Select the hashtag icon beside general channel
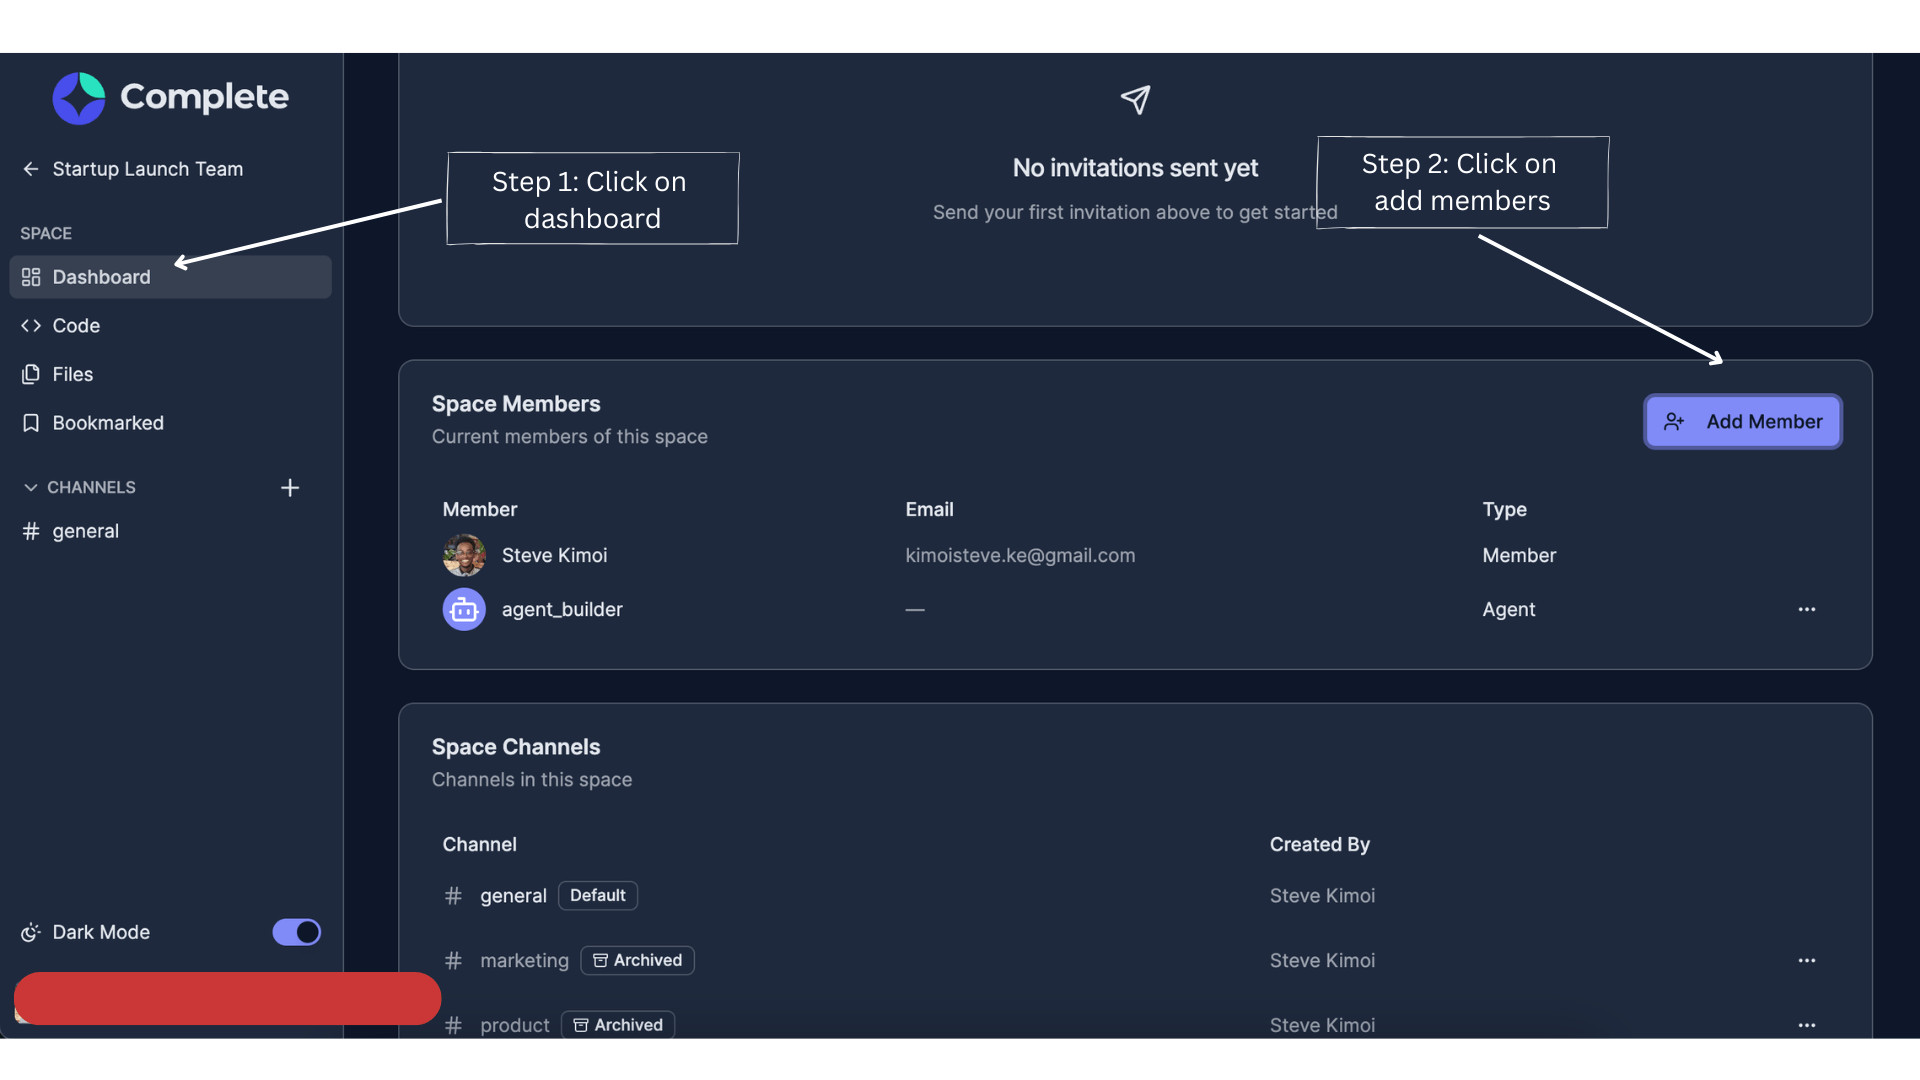This screenshot has width=1920, height=1080. pos(29,531)
